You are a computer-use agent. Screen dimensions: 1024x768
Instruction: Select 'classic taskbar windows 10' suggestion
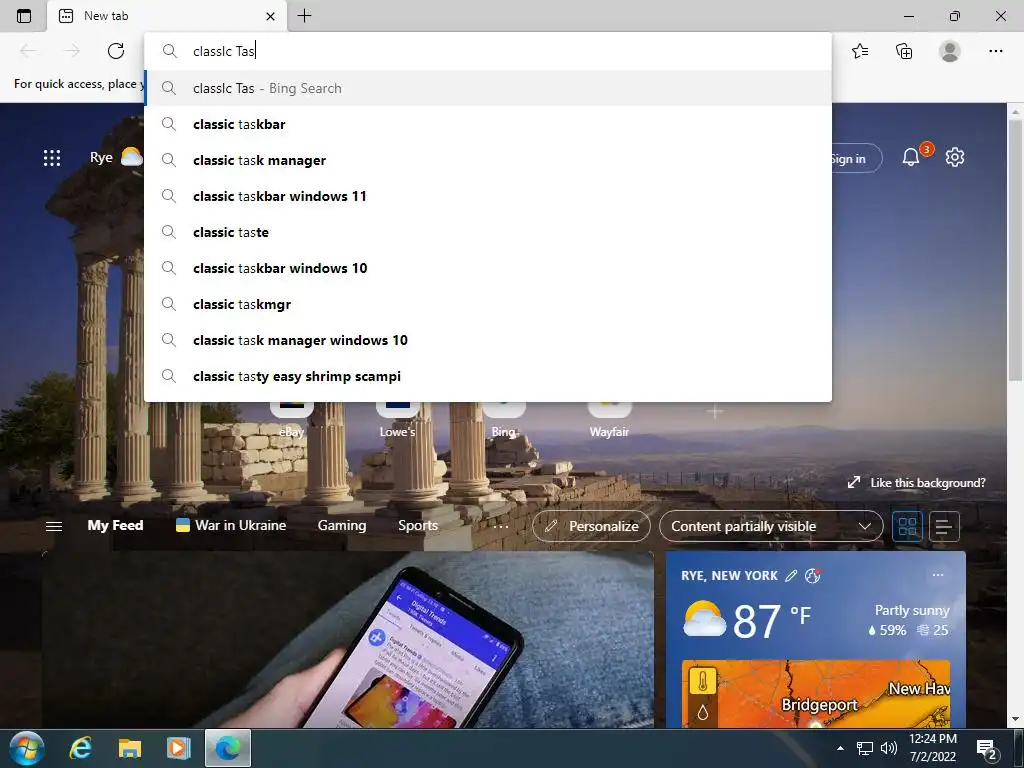(487, 268)
